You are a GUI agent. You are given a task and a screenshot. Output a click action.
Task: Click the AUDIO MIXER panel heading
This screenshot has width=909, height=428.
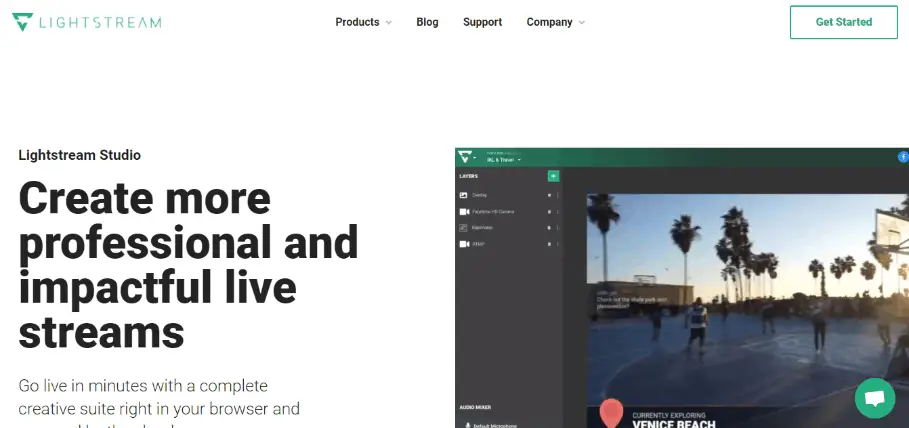click(x=475, y=407)
